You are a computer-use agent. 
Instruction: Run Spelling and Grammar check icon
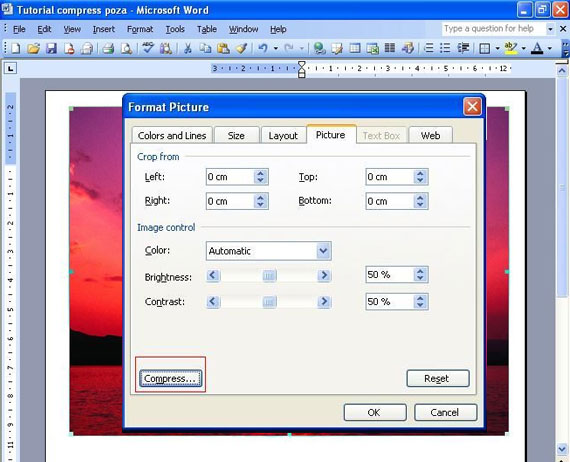148,48
